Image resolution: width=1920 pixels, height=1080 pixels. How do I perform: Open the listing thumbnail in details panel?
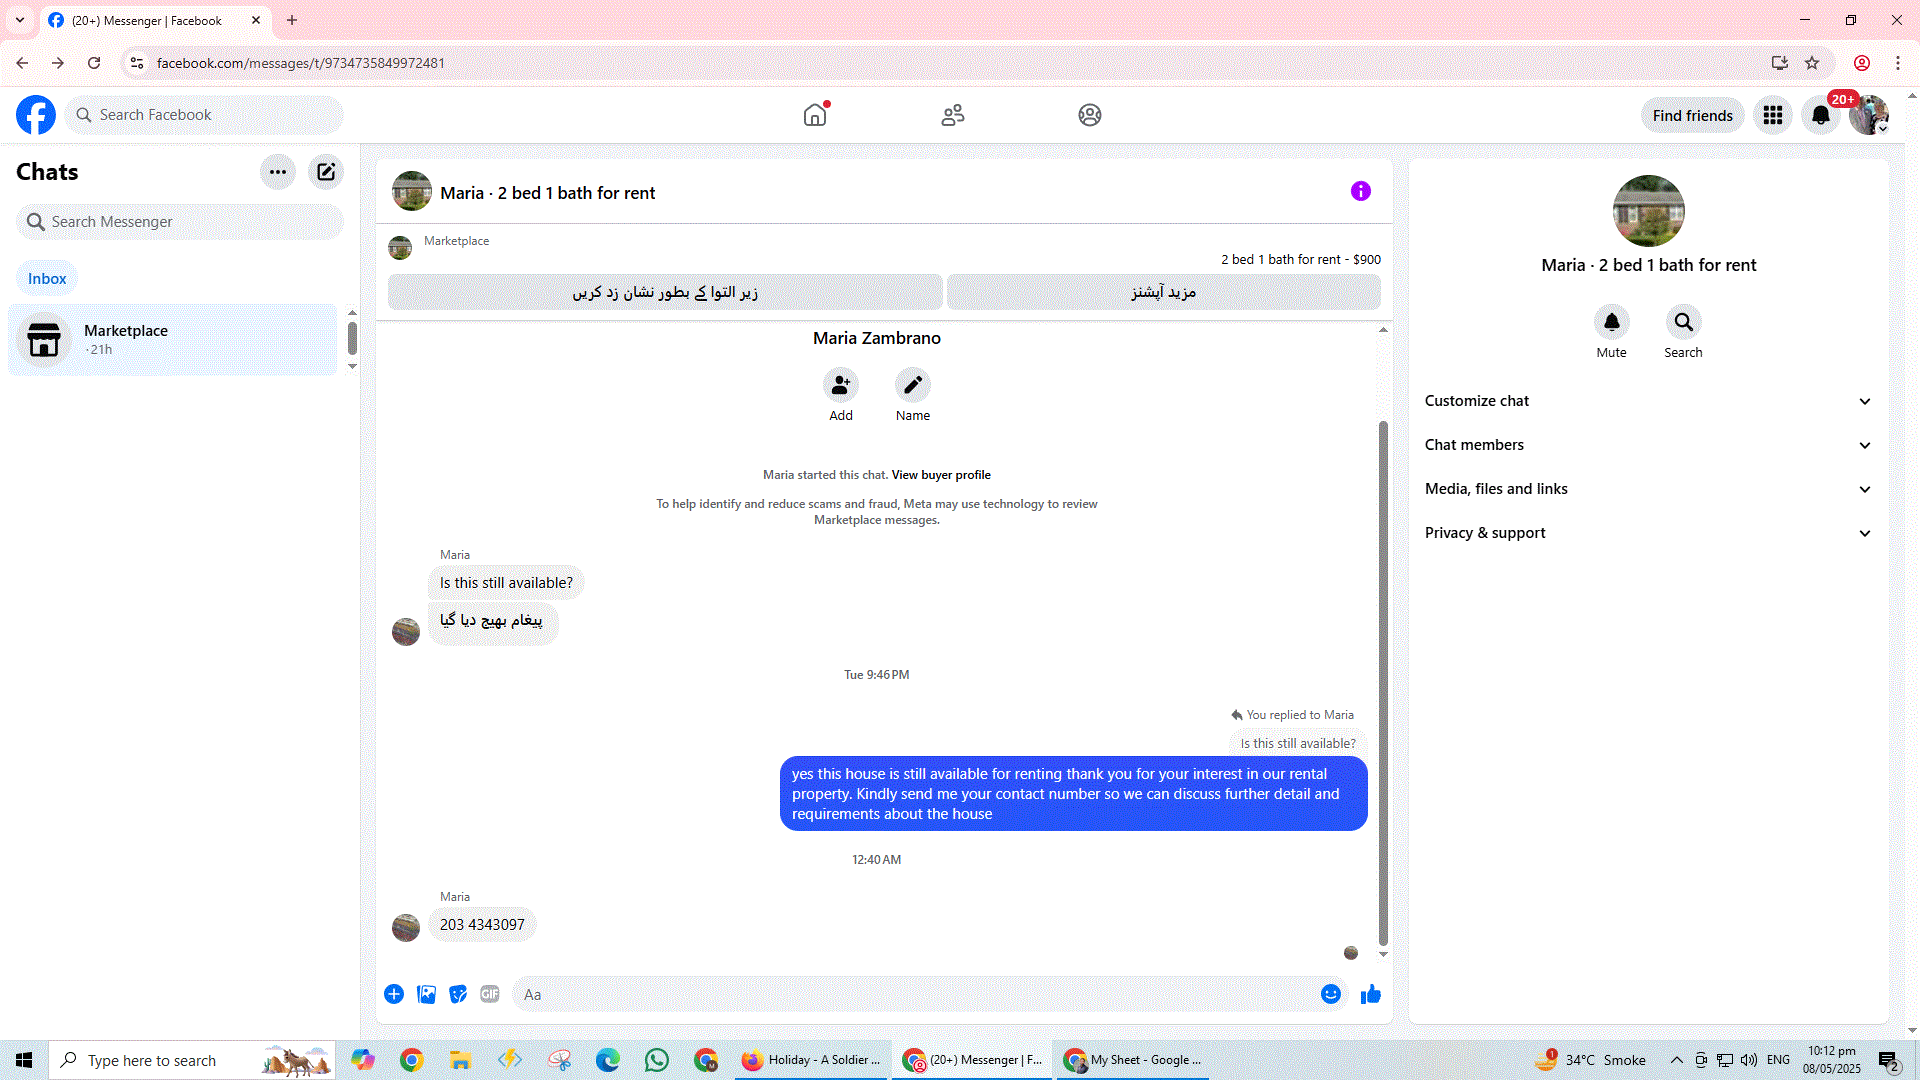tap(1649, 211)
